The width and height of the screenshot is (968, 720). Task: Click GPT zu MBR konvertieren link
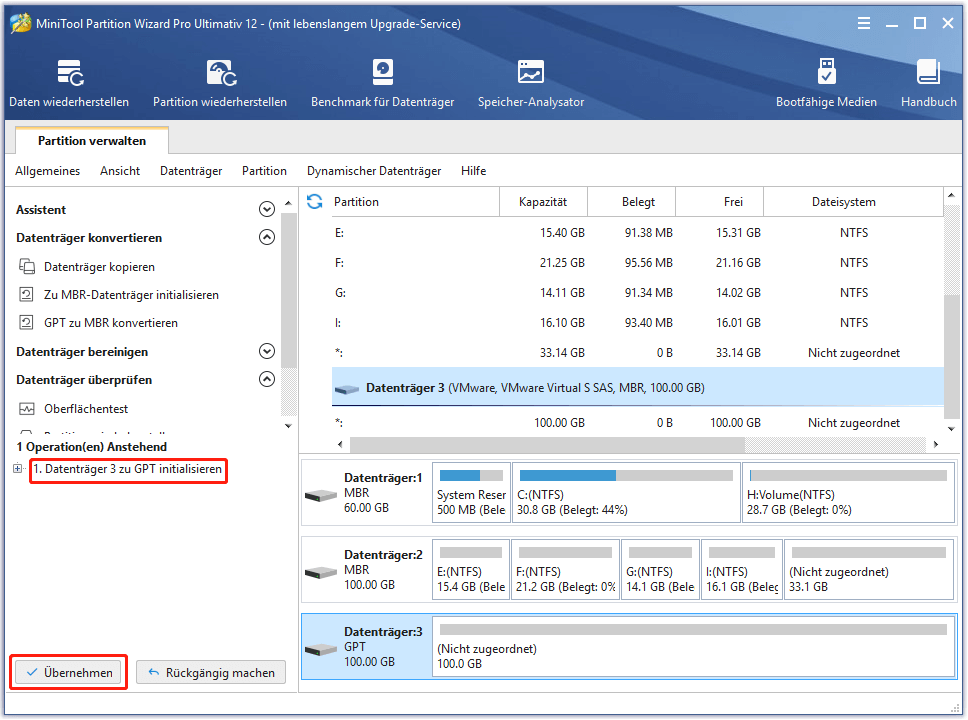coord(111,322)
